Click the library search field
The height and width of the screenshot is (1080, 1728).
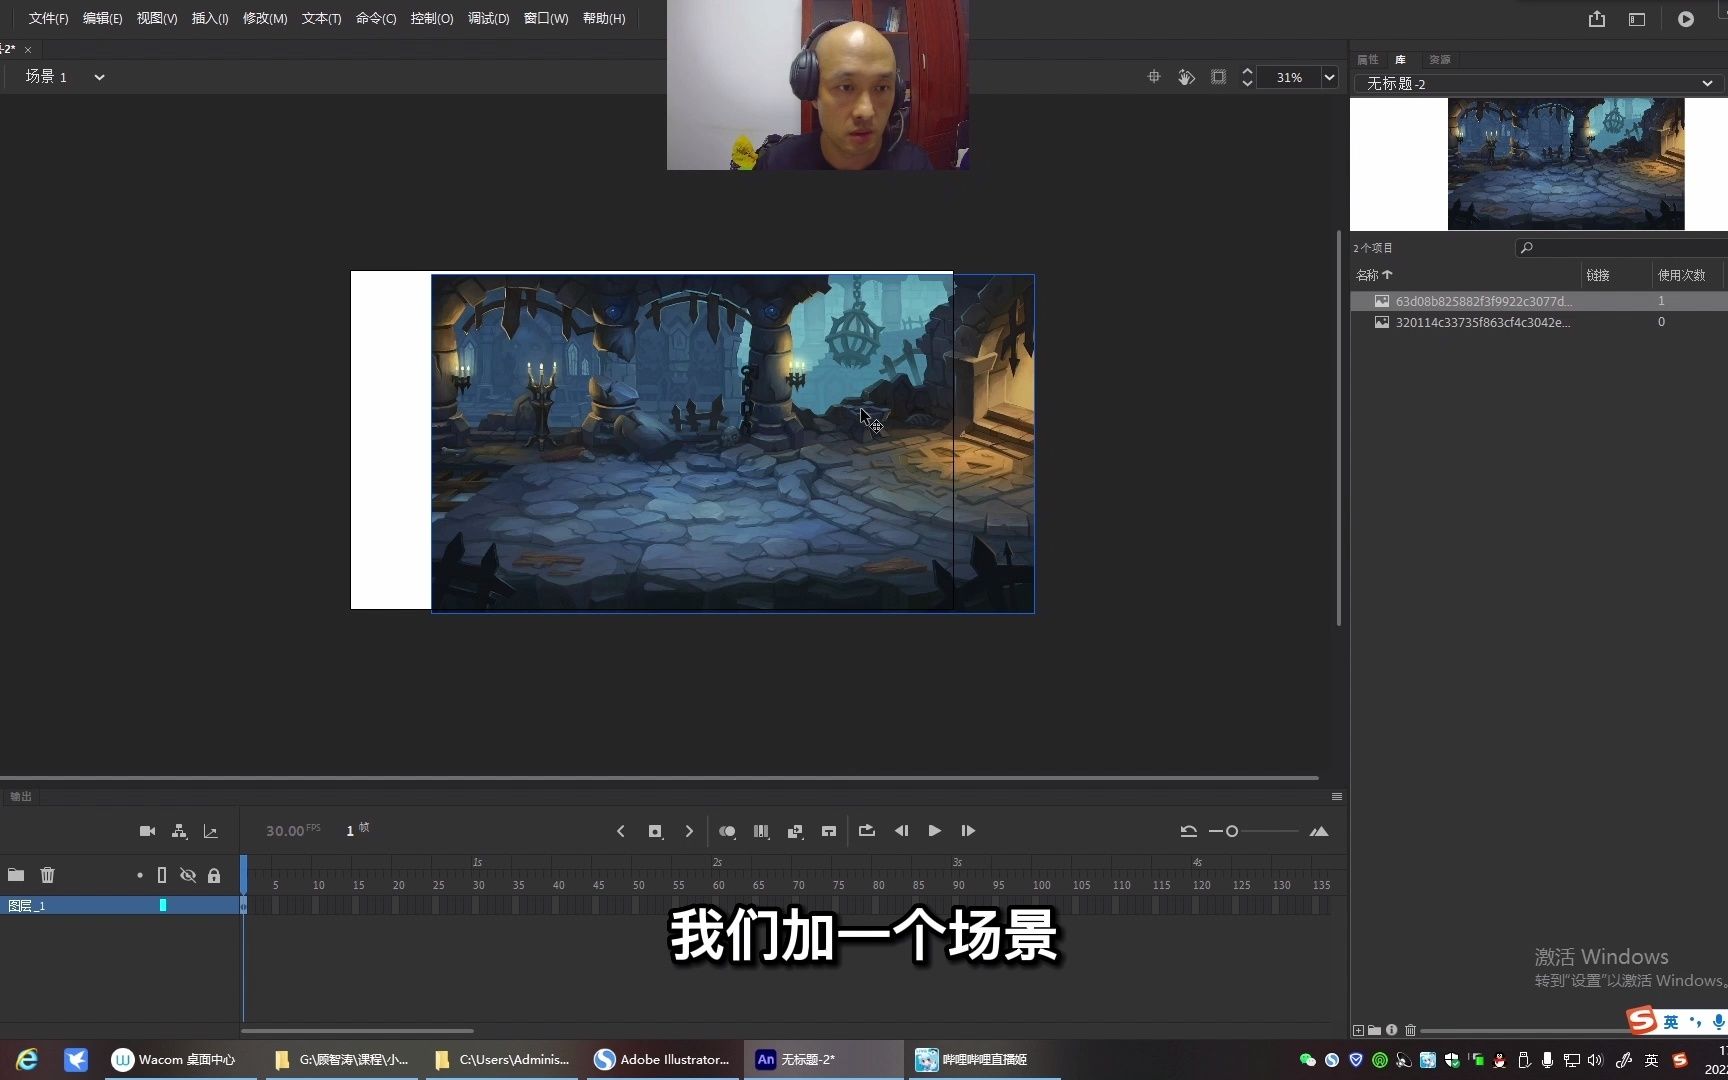[1621, 248]
